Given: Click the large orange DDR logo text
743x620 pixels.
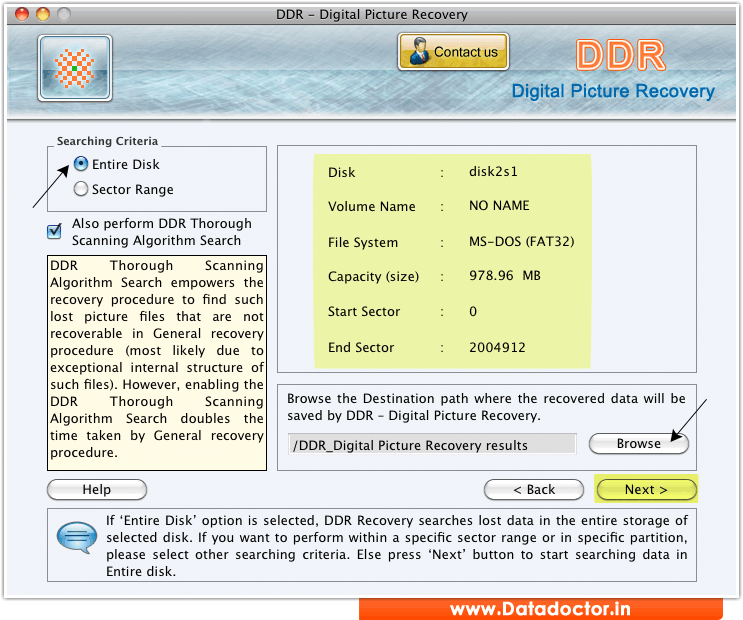Looking at the screenshot, I should pos(621,55).
